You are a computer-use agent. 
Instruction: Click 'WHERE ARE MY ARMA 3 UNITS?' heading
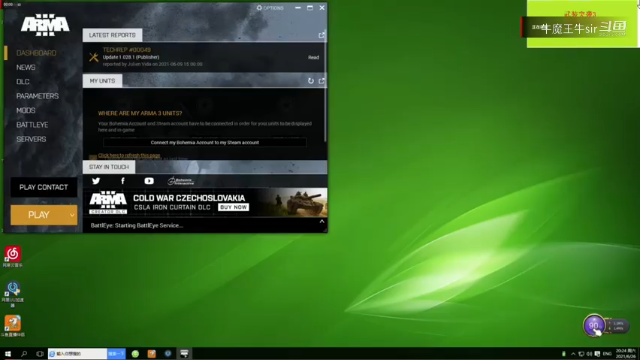(x=140, y=113)
